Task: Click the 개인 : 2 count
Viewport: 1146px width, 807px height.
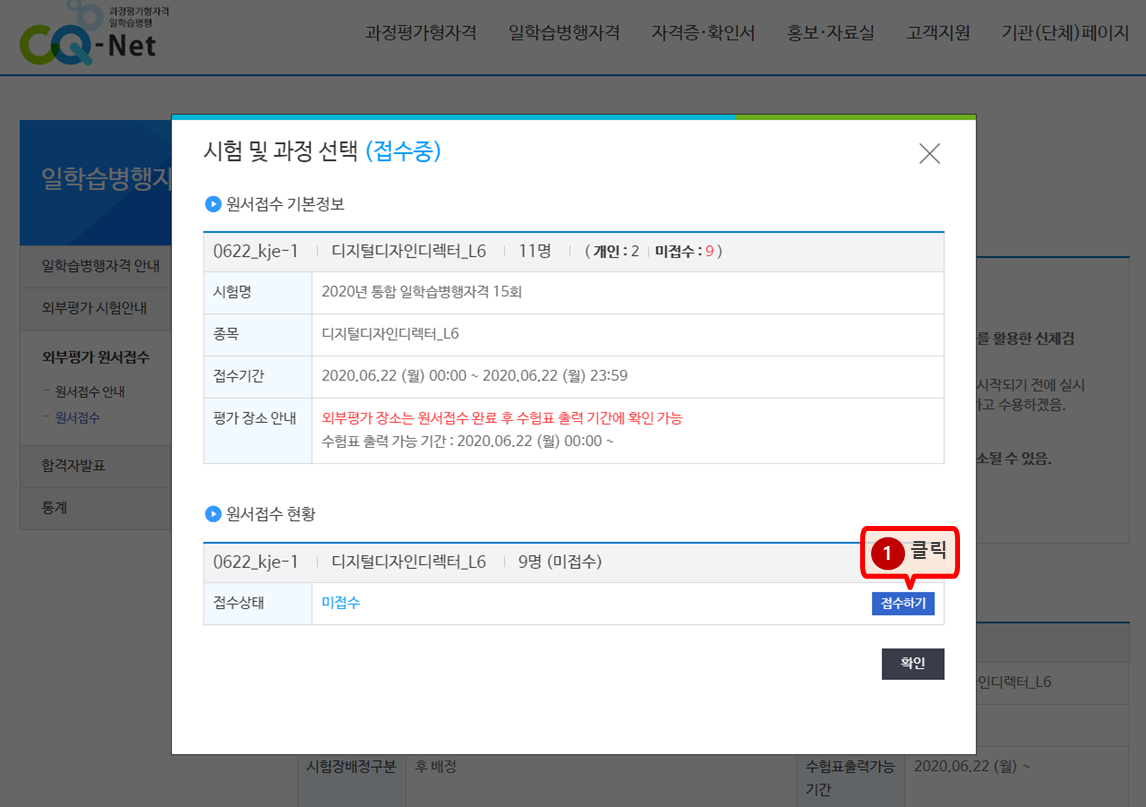Action: pyautogui.click(x=616, y=251)
